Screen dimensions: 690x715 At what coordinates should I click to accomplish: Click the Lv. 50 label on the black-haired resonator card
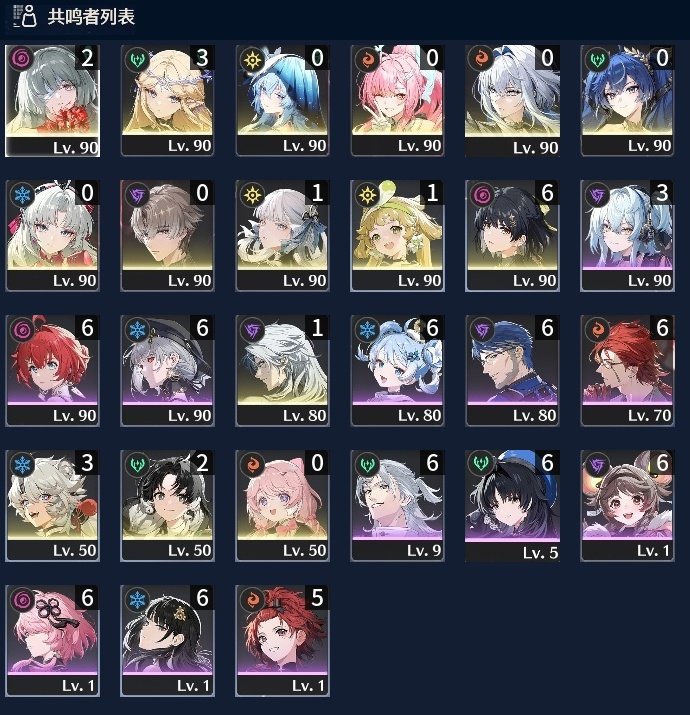[x=189, y=550]
